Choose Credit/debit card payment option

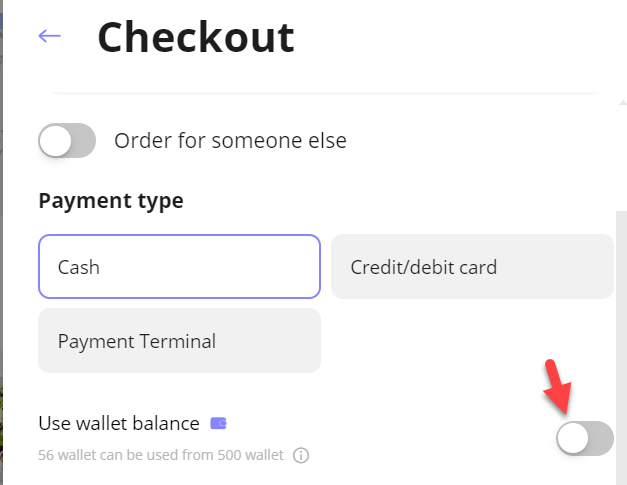click(x=472, y=267)
